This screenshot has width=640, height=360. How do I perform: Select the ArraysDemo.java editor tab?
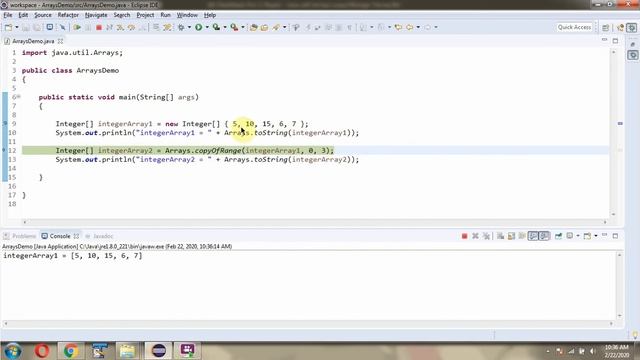tap(33, 41)
